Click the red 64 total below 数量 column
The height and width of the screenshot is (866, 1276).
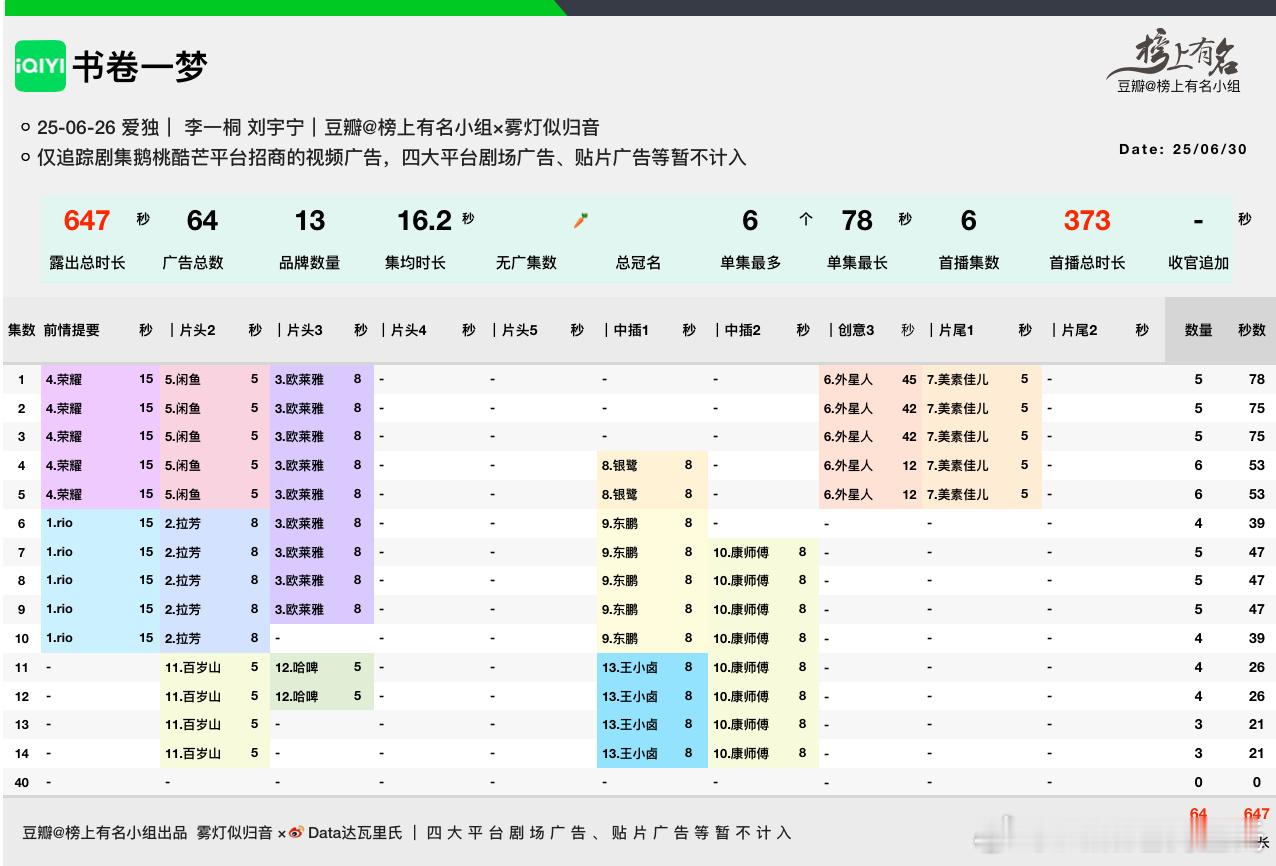(x=1199, y=815)
